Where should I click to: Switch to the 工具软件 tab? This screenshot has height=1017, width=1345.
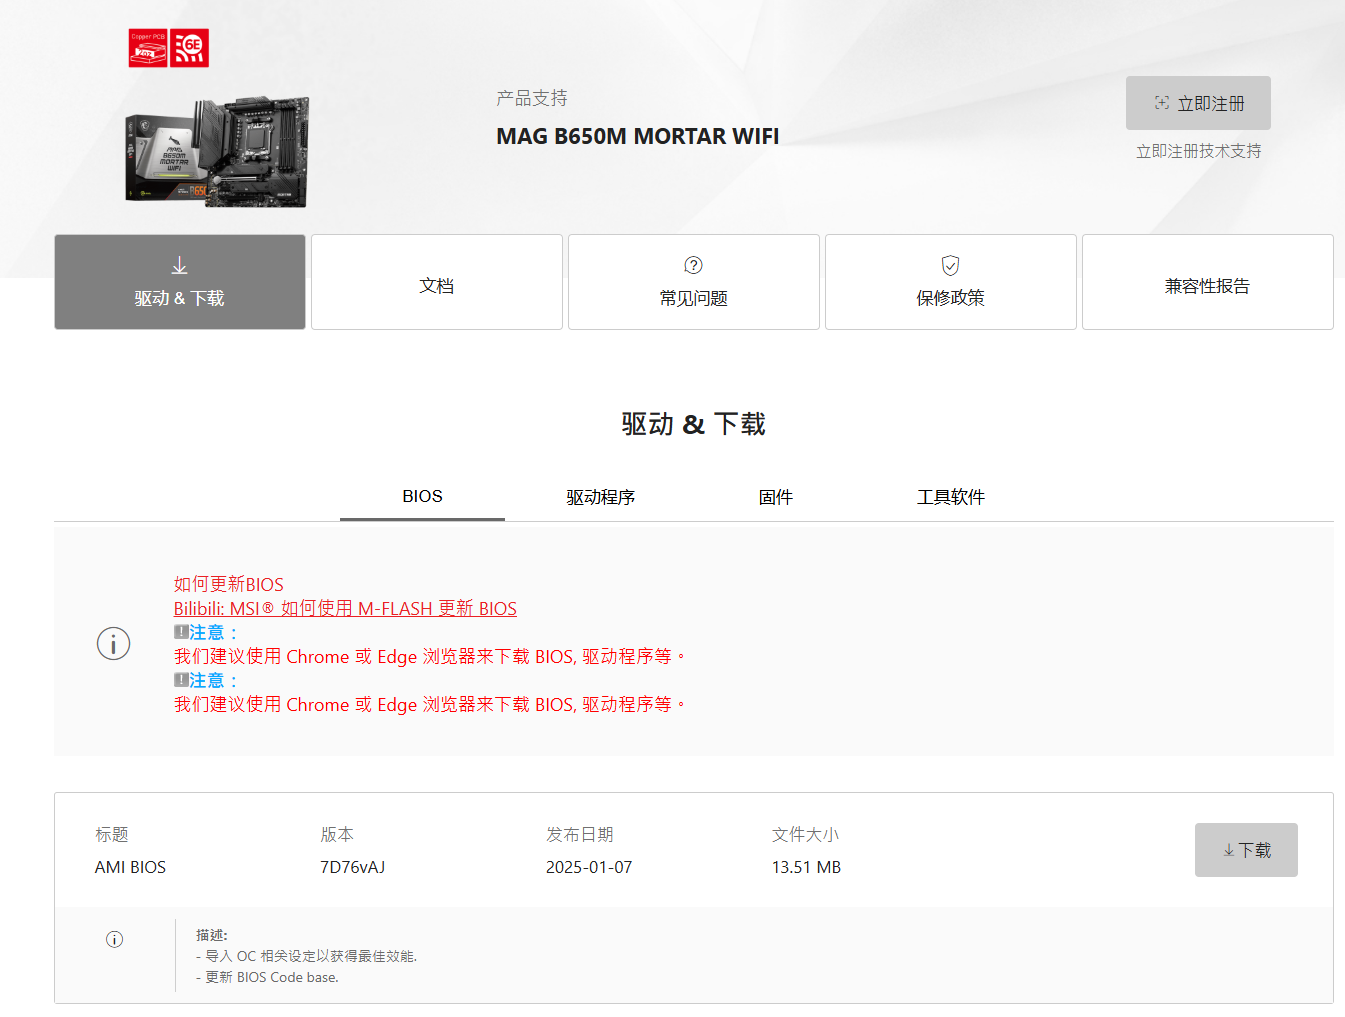[950, 497]
